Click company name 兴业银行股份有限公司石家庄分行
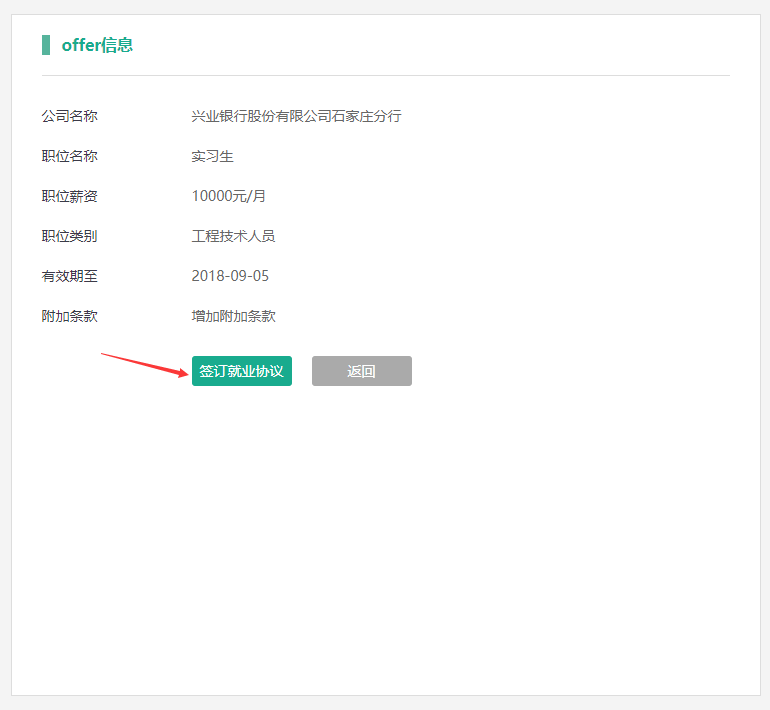 tap(296, 116)
